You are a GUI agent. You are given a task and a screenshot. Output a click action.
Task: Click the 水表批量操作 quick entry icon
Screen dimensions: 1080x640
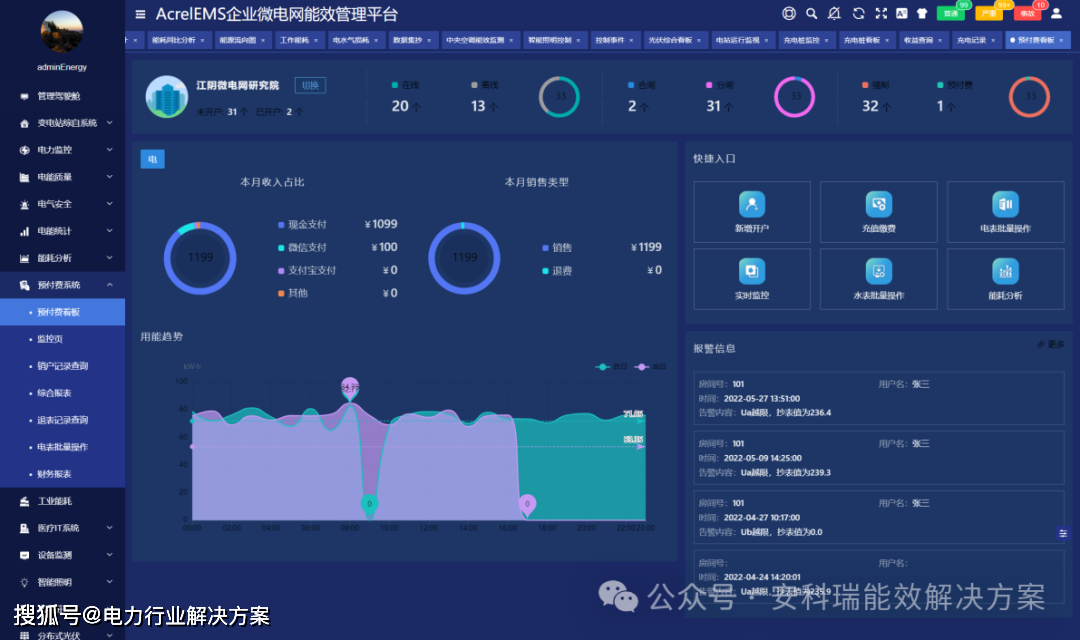coord(878,271)
